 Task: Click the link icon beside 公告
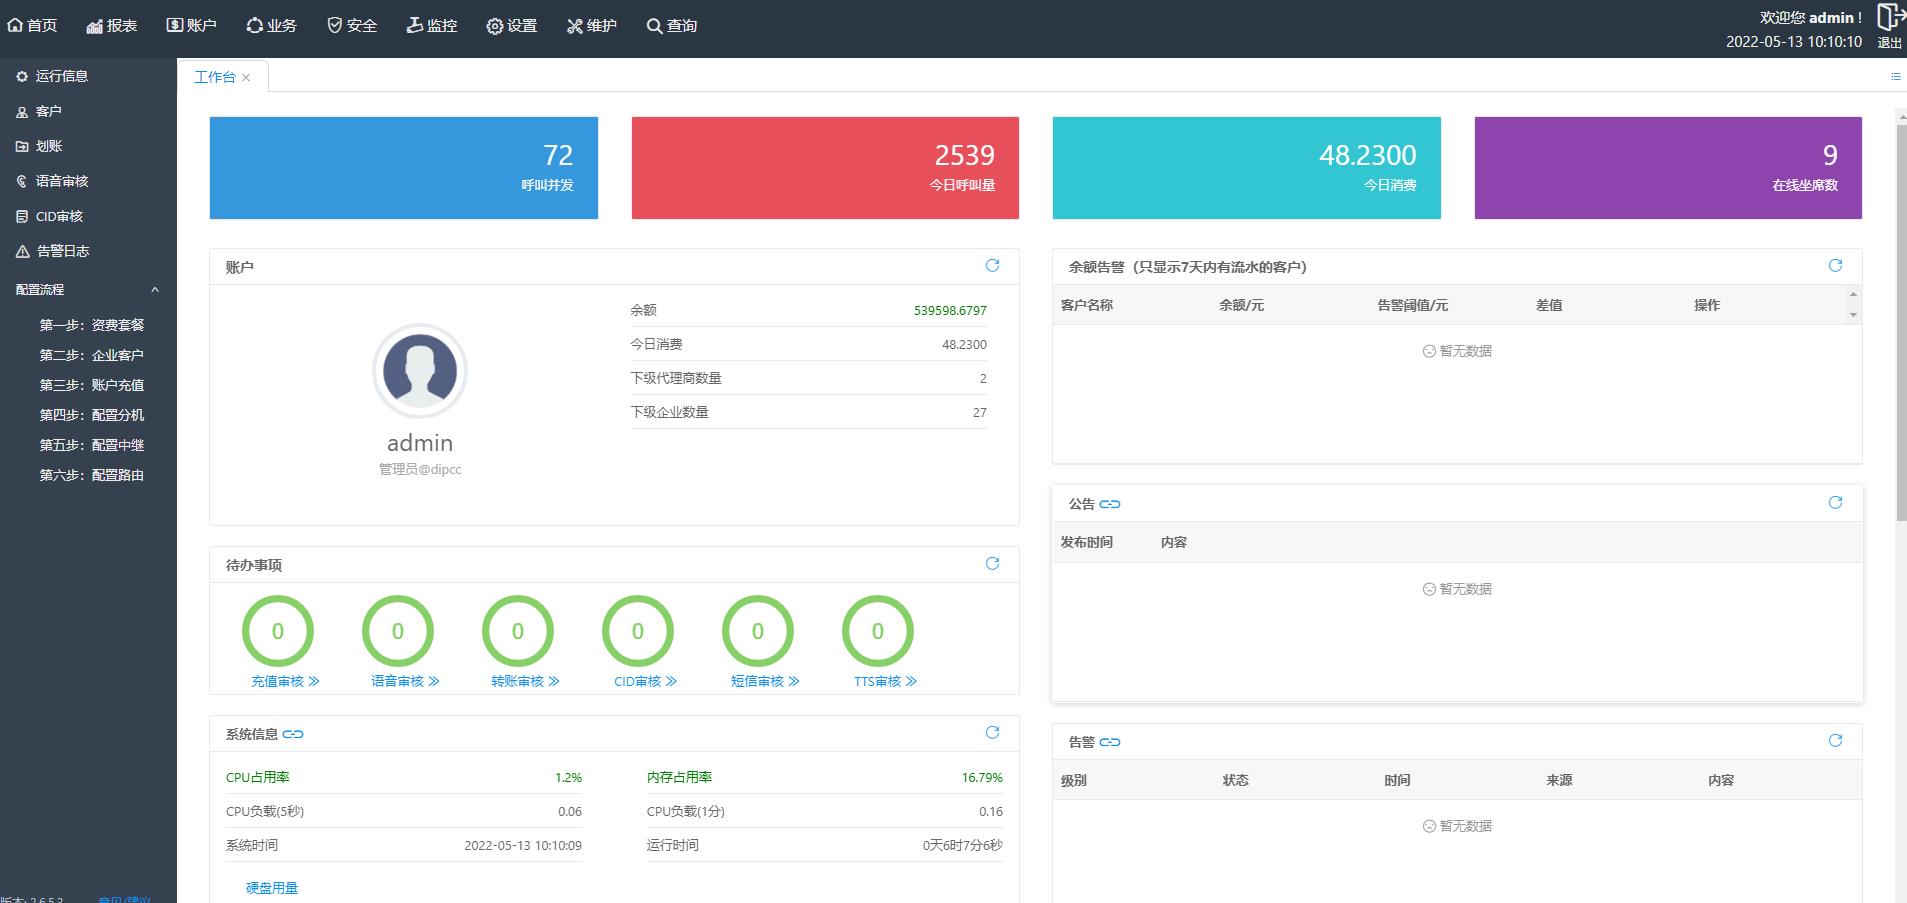pos(1110,504)
